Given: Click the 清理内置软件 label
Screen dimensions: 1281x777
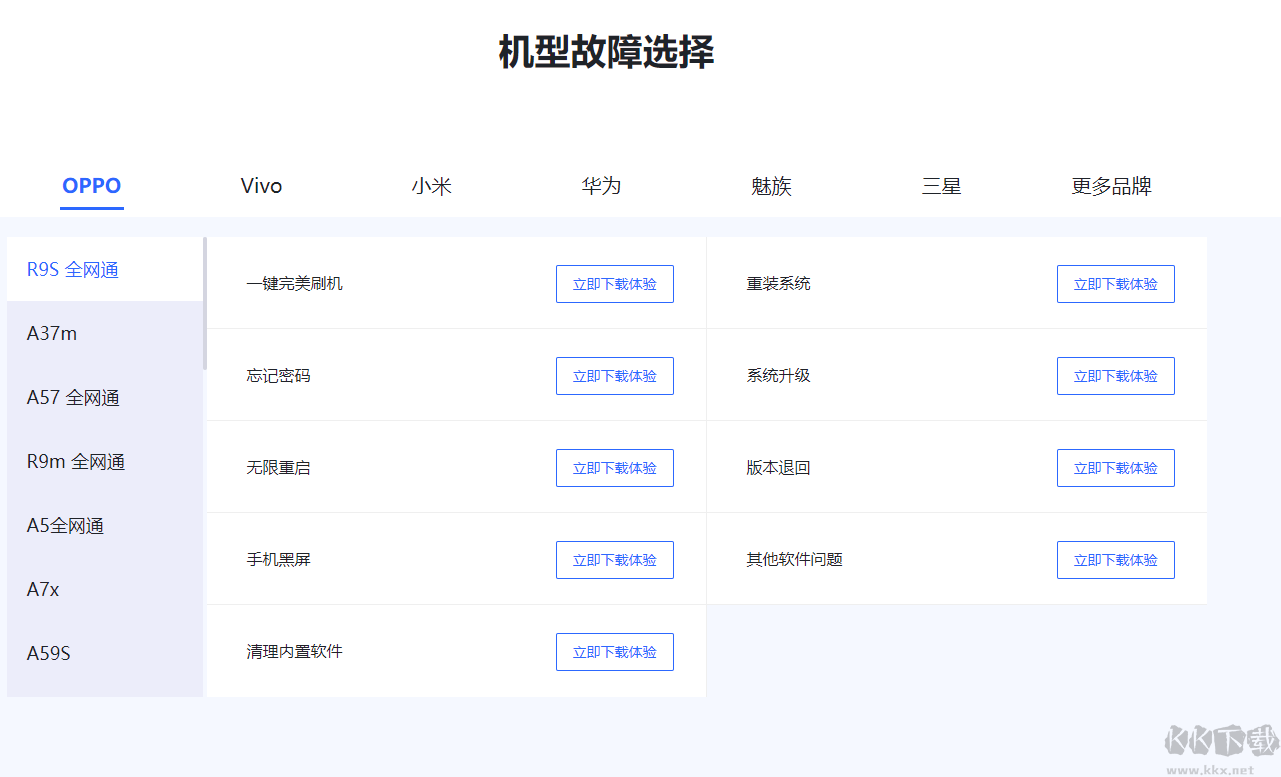Looking at the screenshot, I should coord(294,652).
